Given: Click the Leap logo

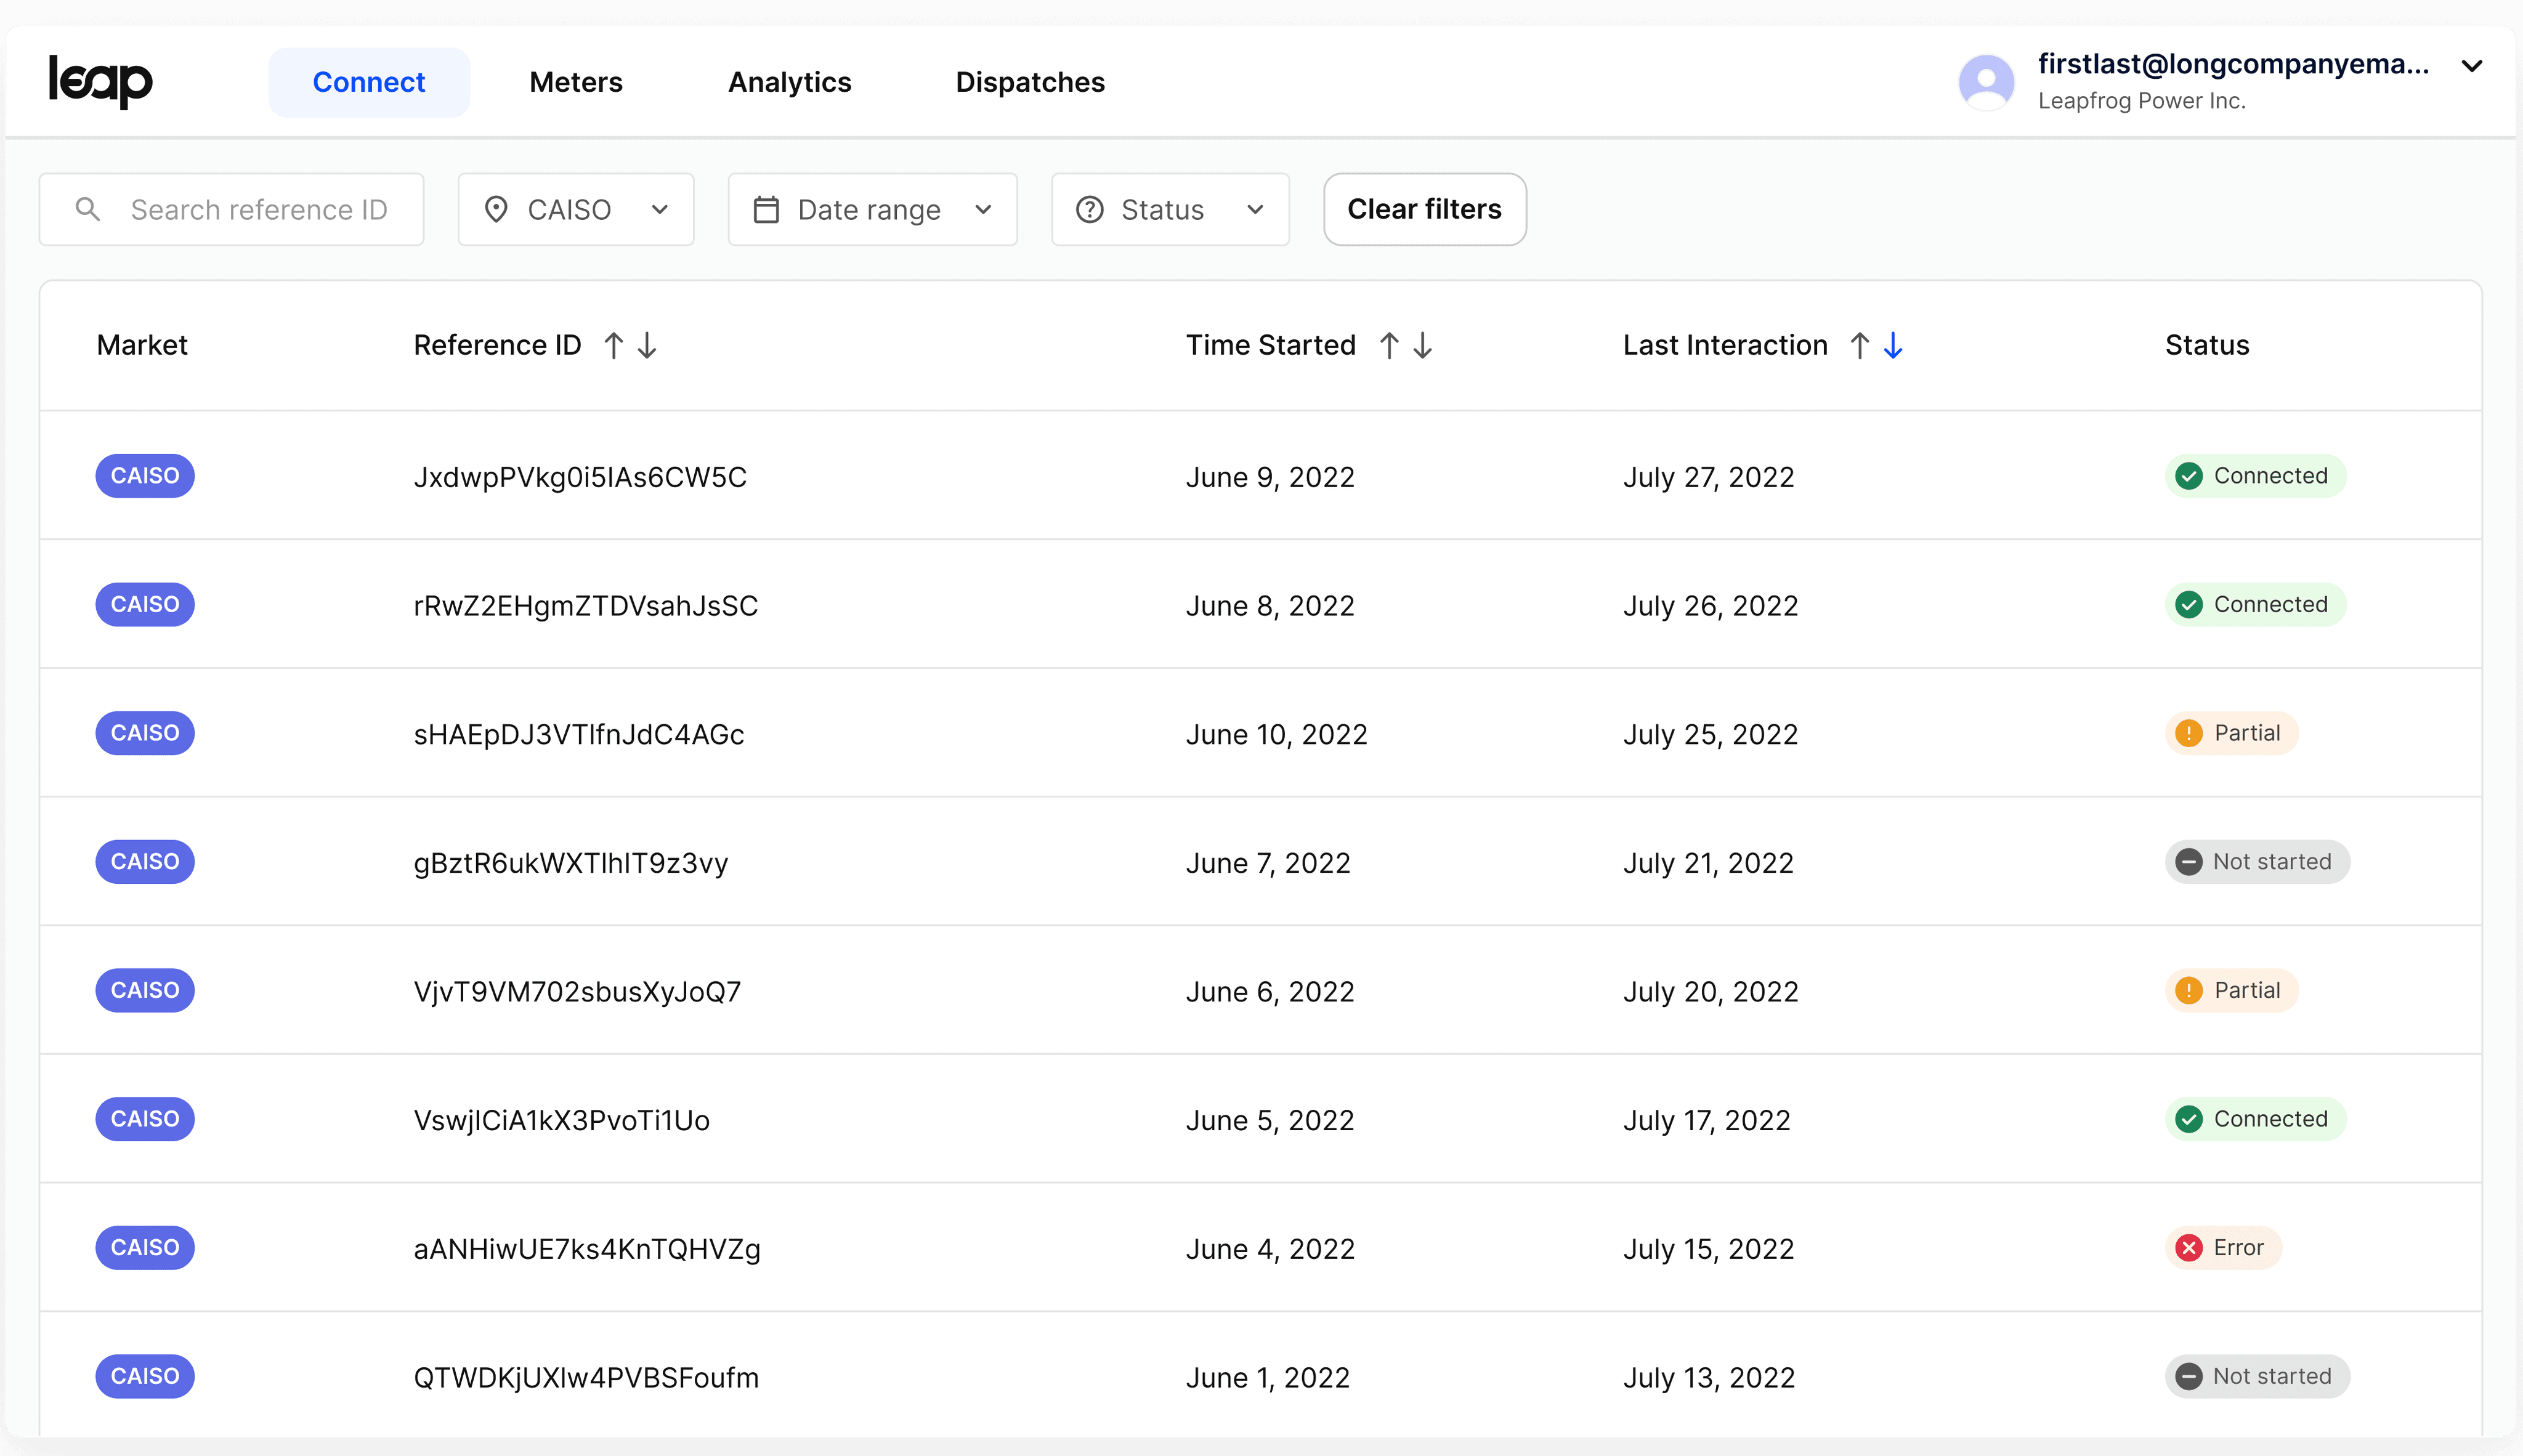Looking at the screenshot, I should (x=101, y=81).
